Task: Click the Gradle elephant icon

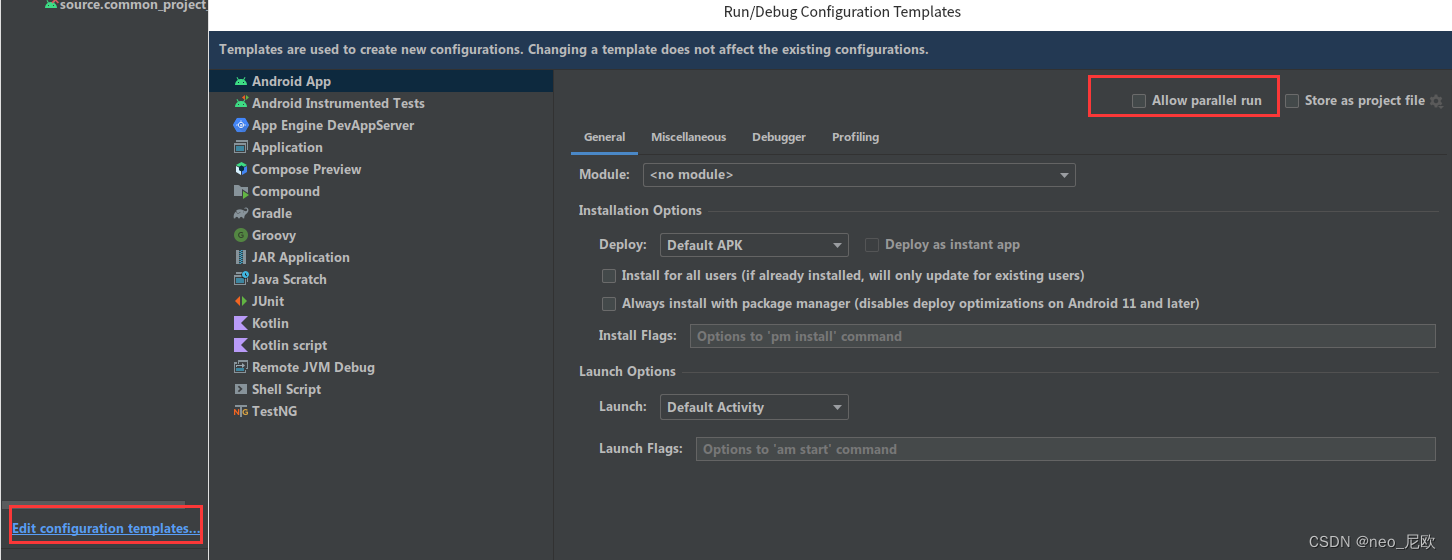Action: [241, 213]
